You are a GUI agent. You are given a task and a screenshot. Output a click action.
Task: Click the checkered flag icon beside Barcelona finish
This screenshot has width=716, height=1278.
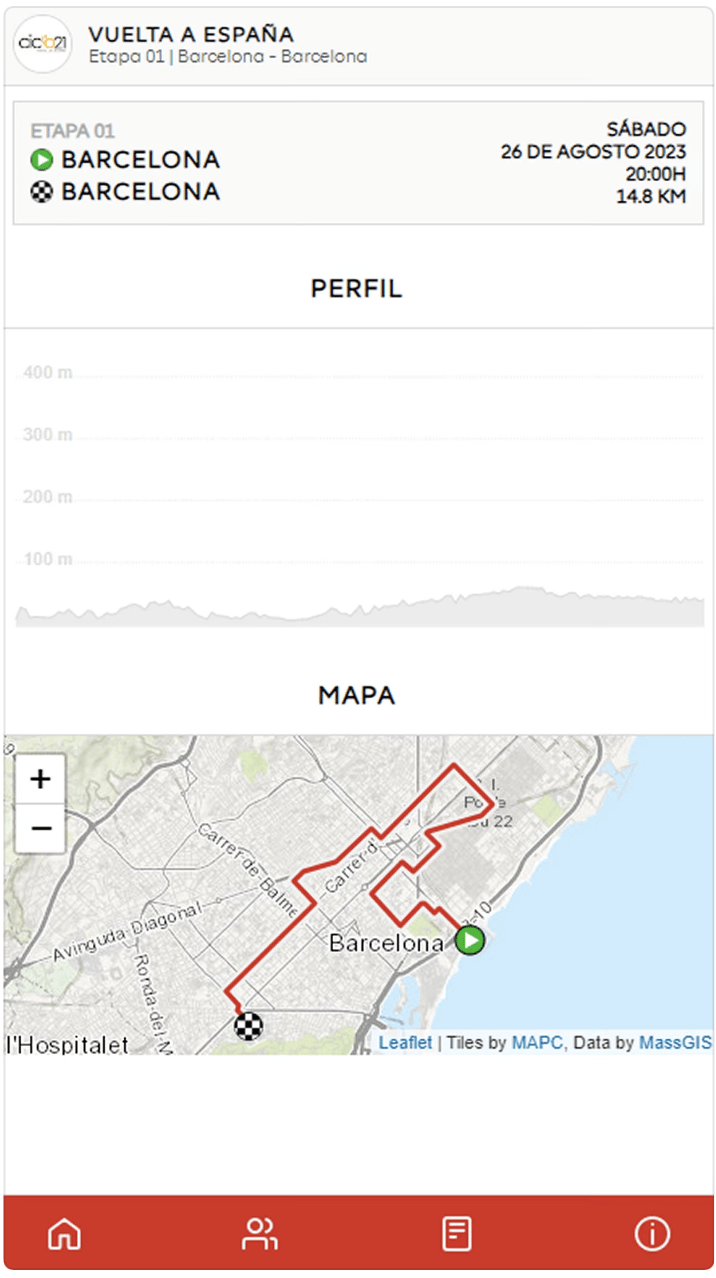41,192
